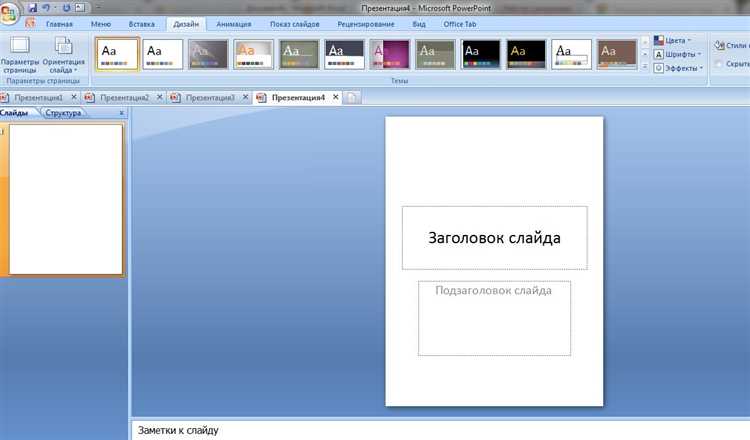Save the presentation from quick access toolbar
This screenshot has width=750, height=440.
point(33,8)
